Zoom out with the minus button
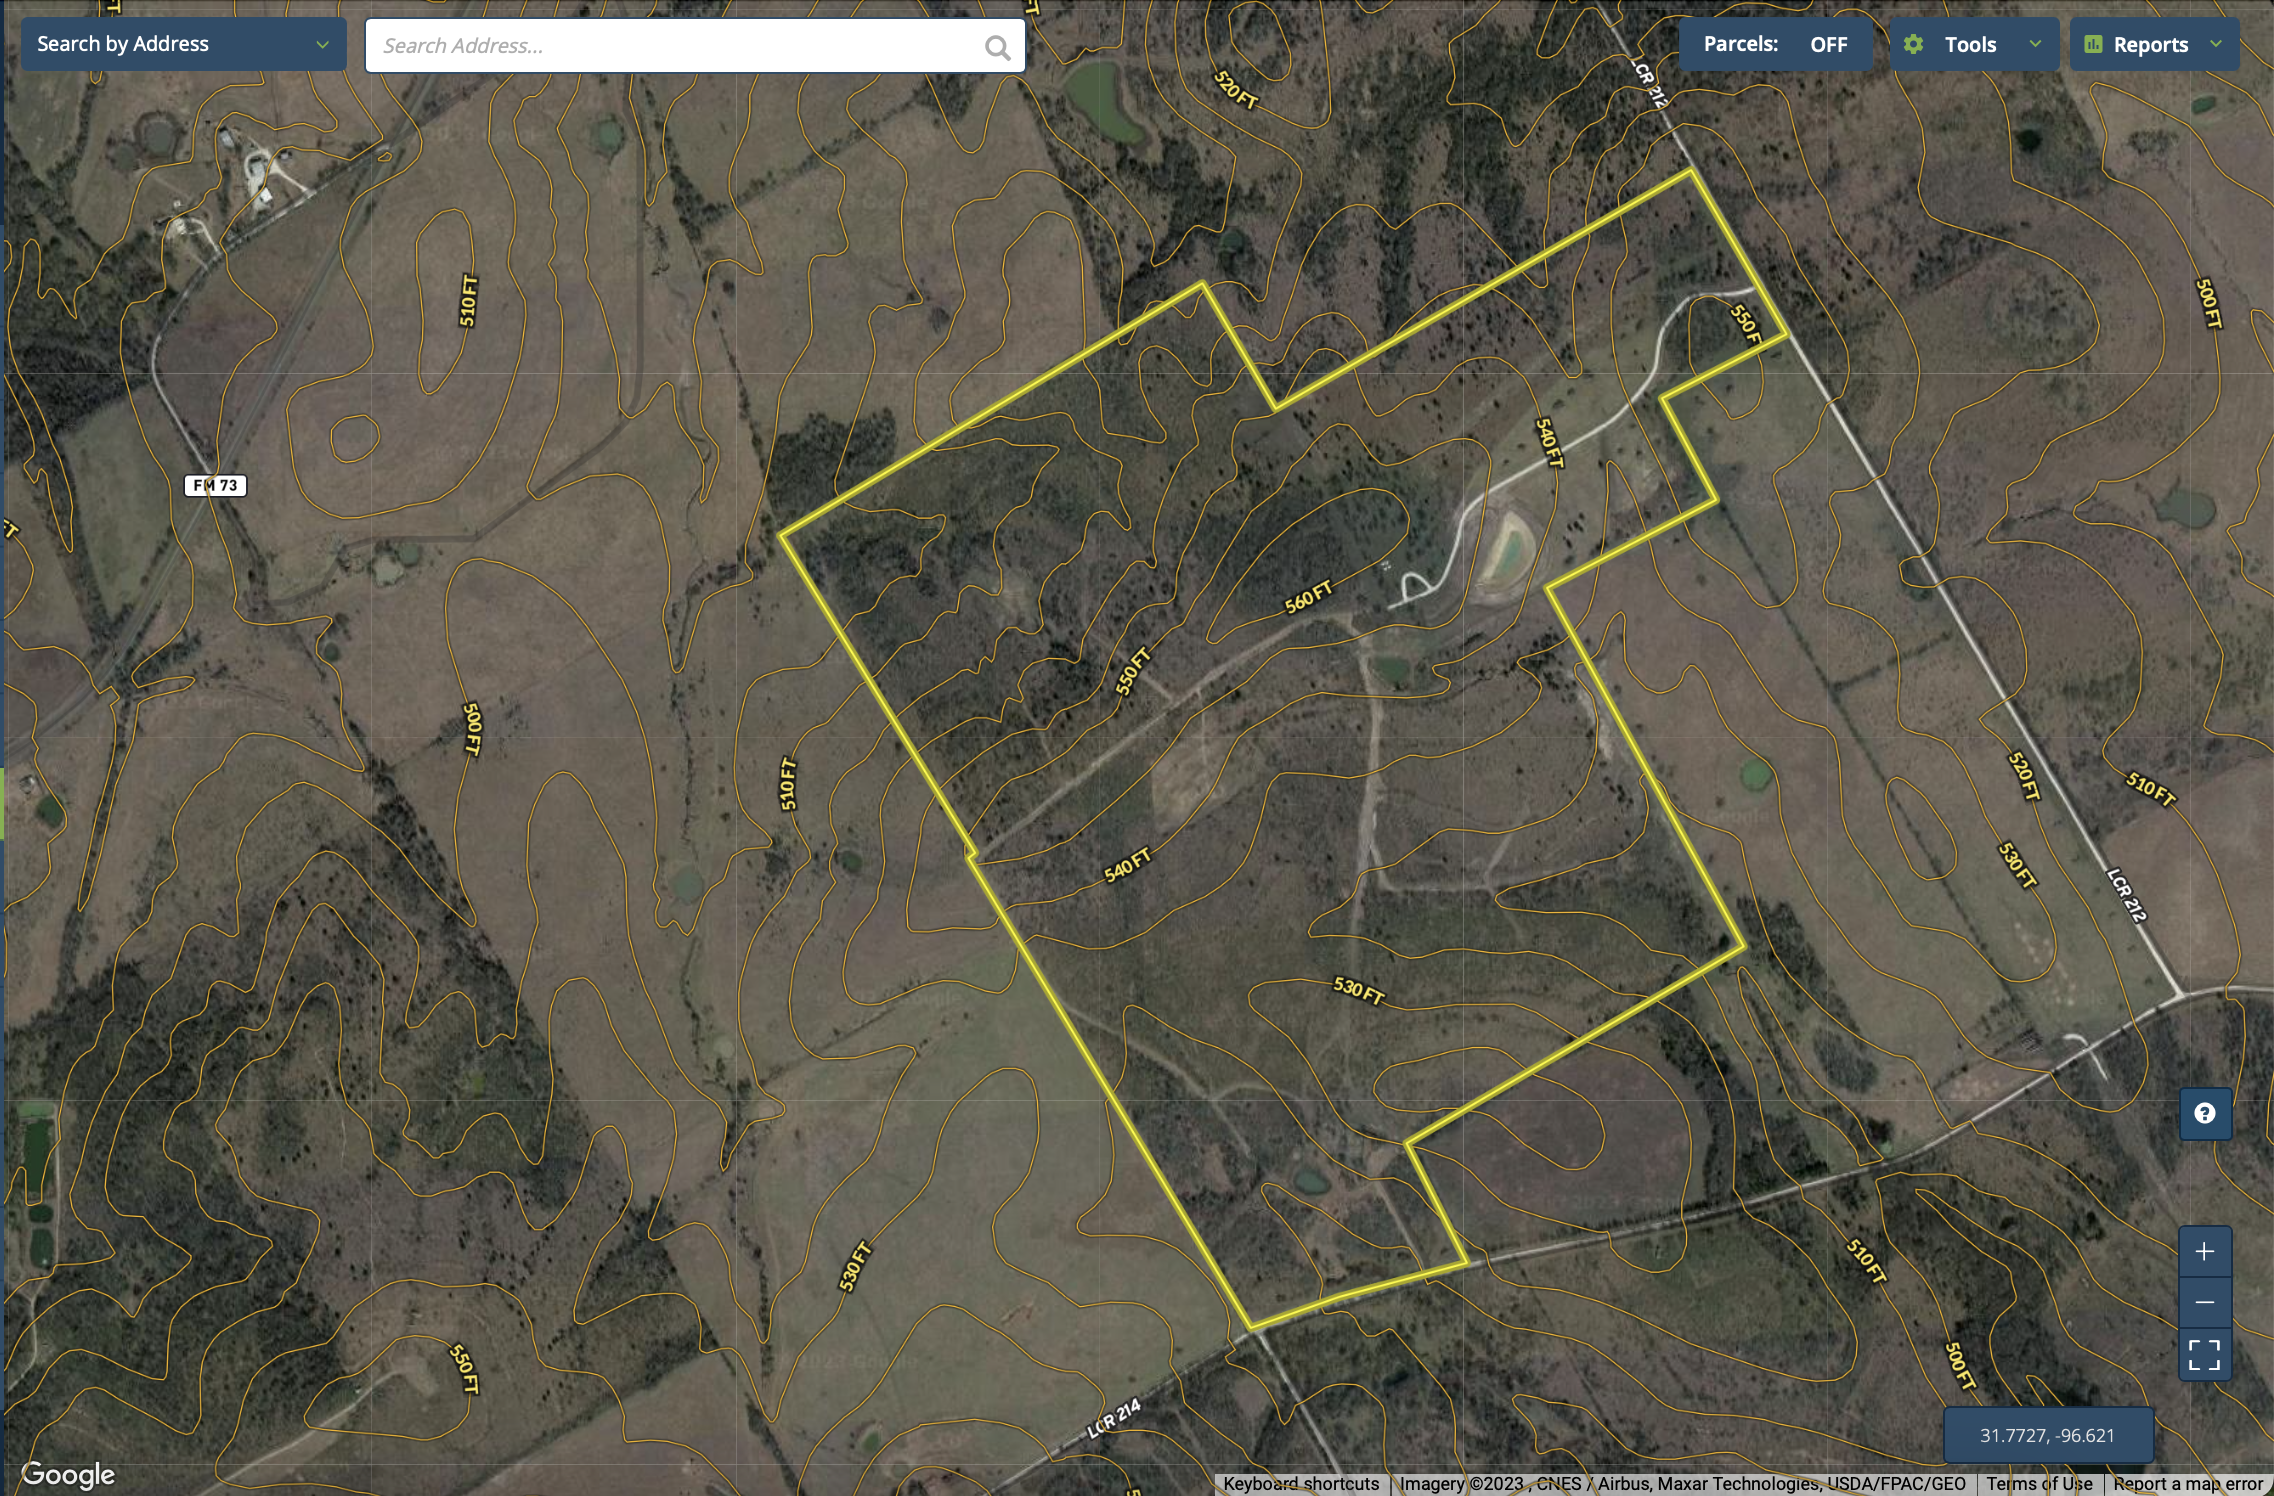This screenshot has width=2274, height=1496. [x=2205, y=1302]
